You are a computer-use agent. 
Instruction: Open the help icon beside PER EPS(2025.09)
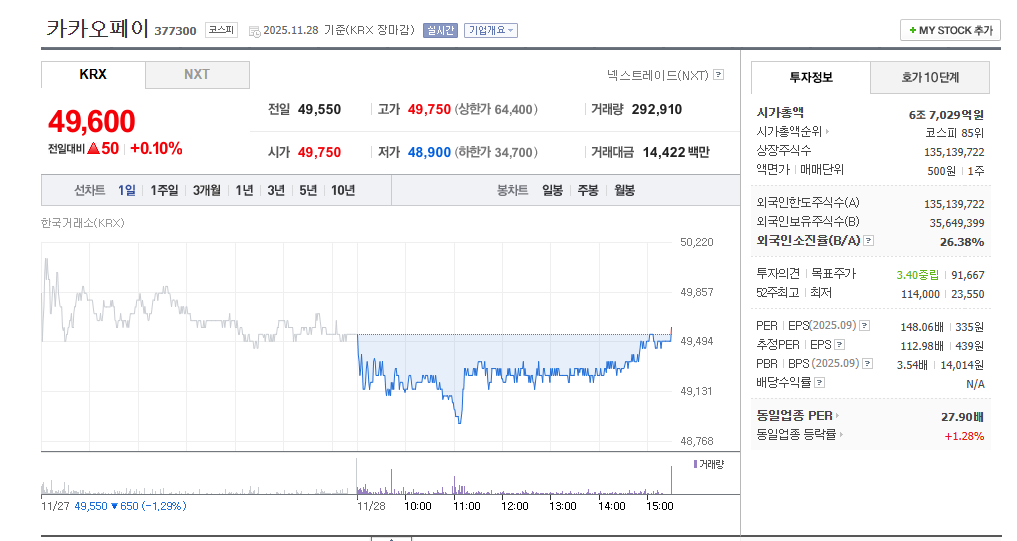pyautogui.click(x=865, y=326)
